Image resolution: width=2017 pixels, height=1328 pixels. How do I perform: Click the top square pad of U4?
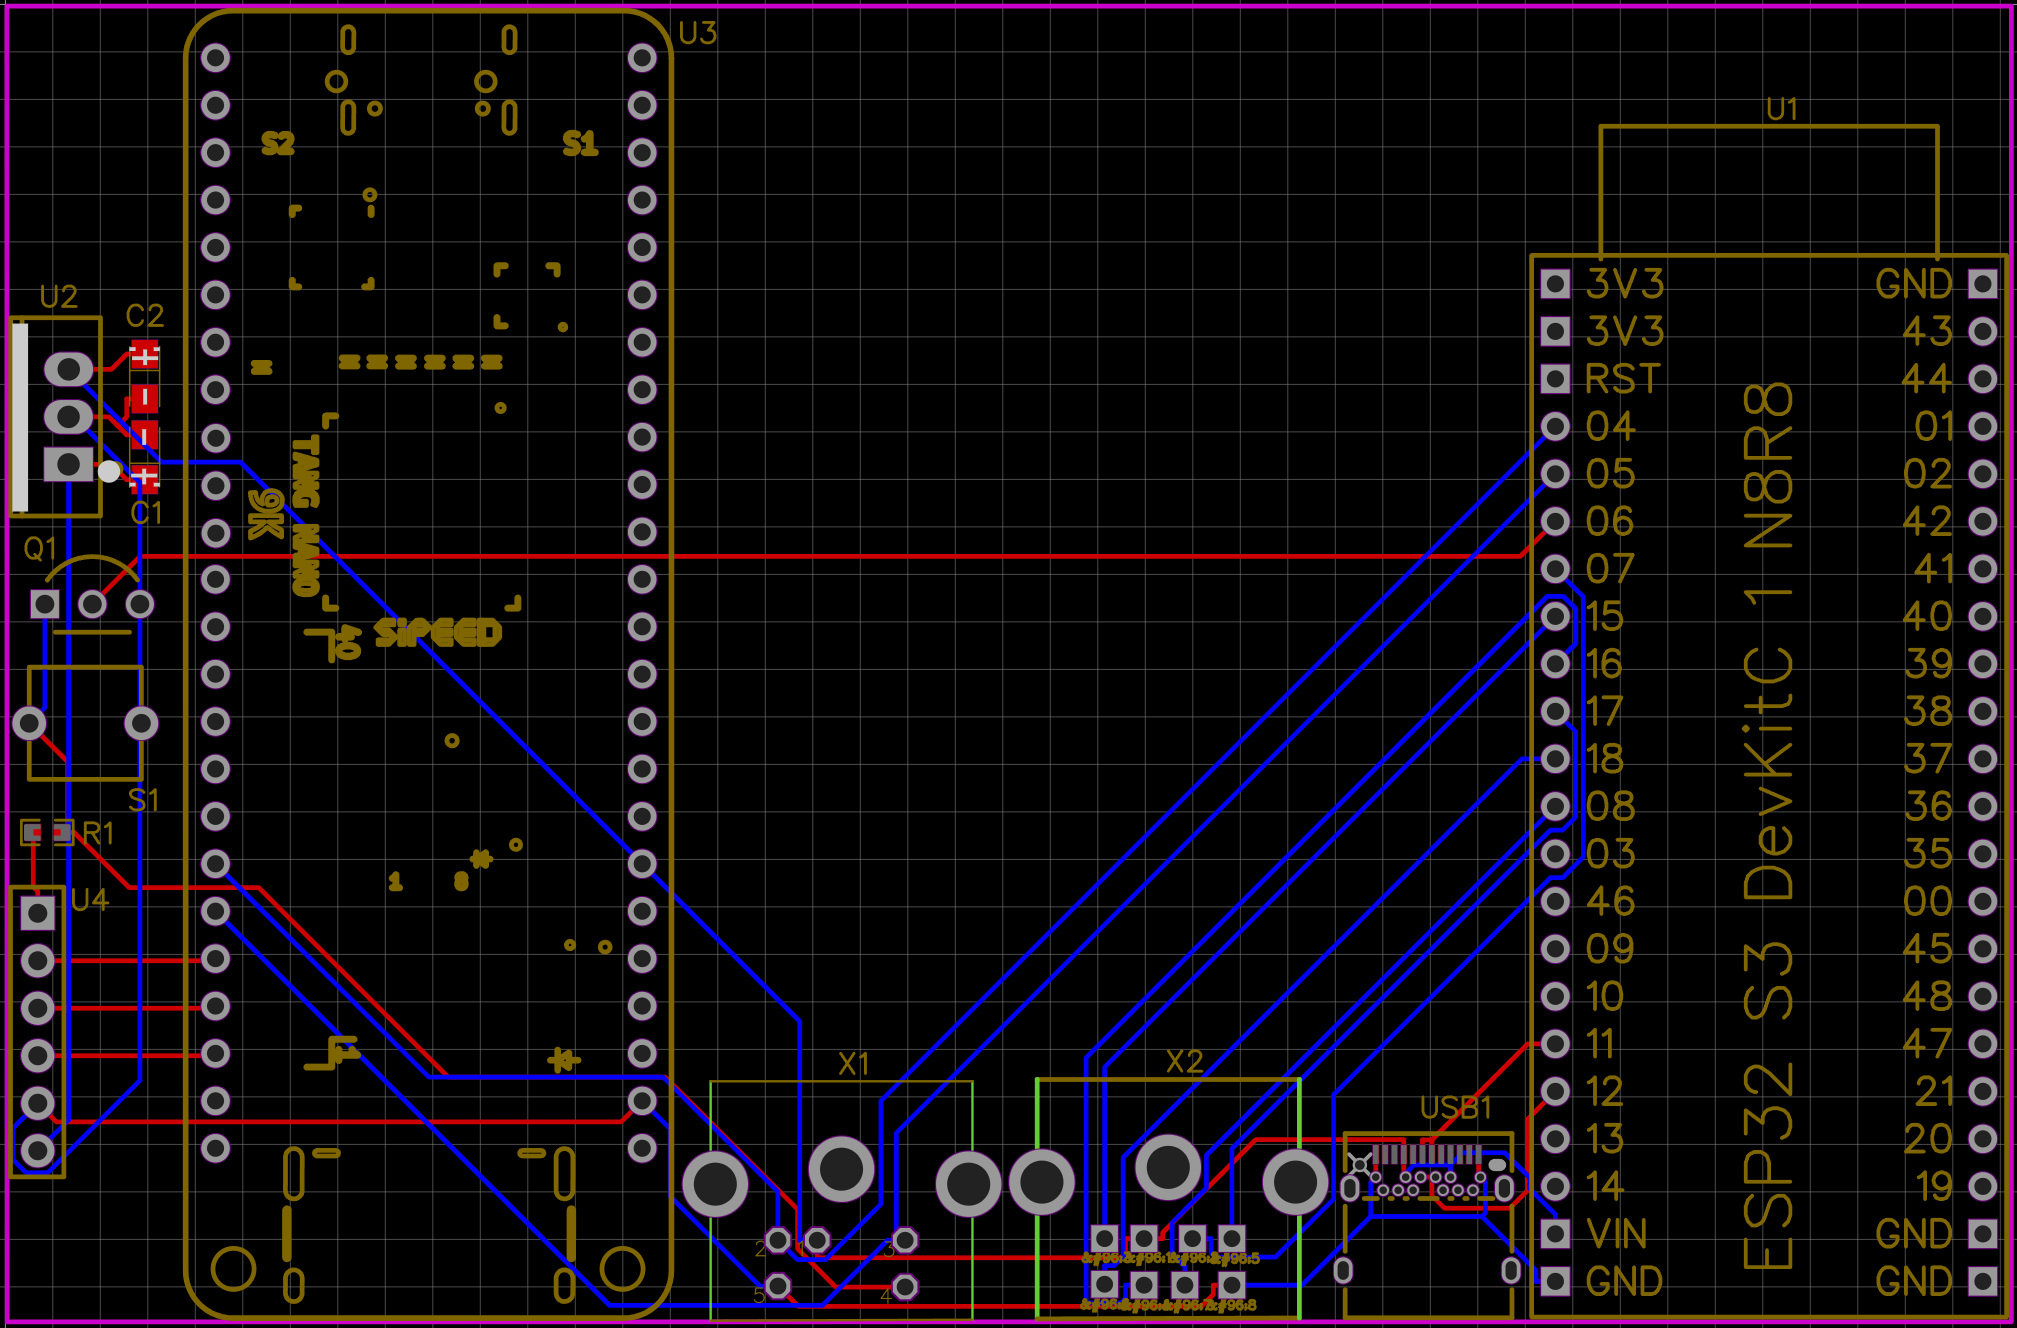point(38,912)
